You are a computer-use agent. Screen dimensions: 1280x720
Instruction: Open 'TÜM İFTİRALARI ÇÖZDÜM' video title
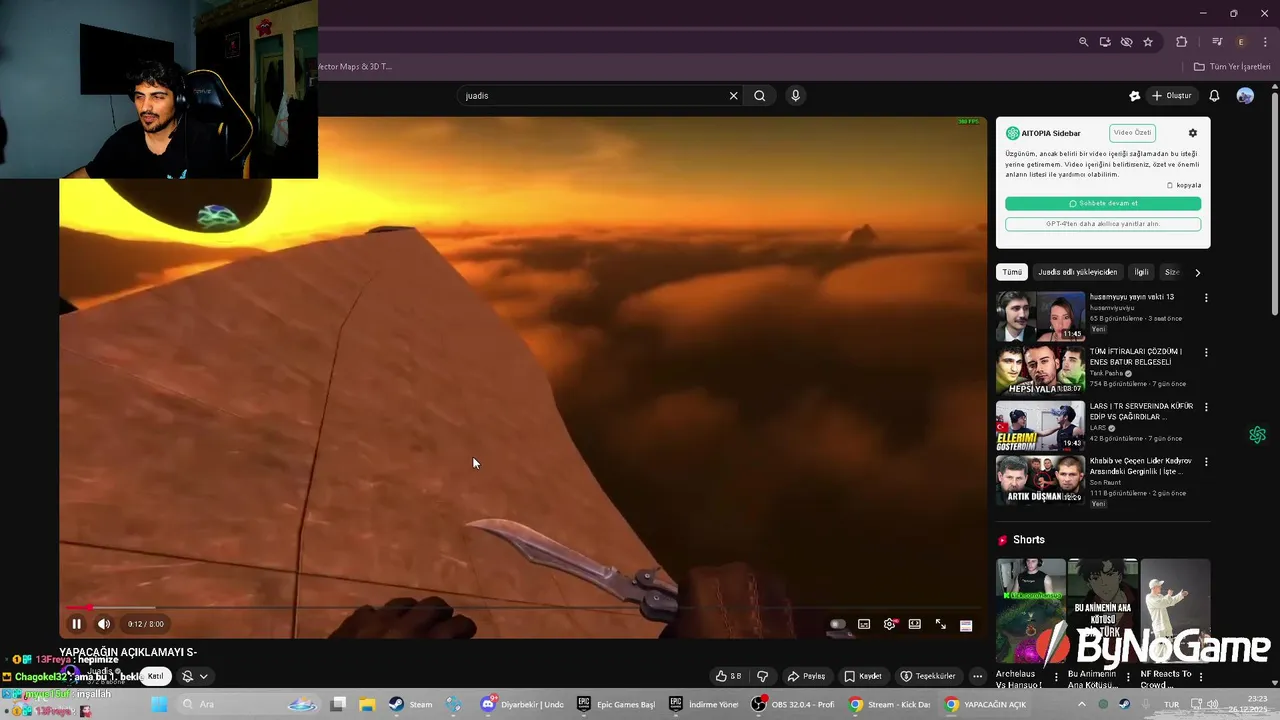coord(1135,357)
